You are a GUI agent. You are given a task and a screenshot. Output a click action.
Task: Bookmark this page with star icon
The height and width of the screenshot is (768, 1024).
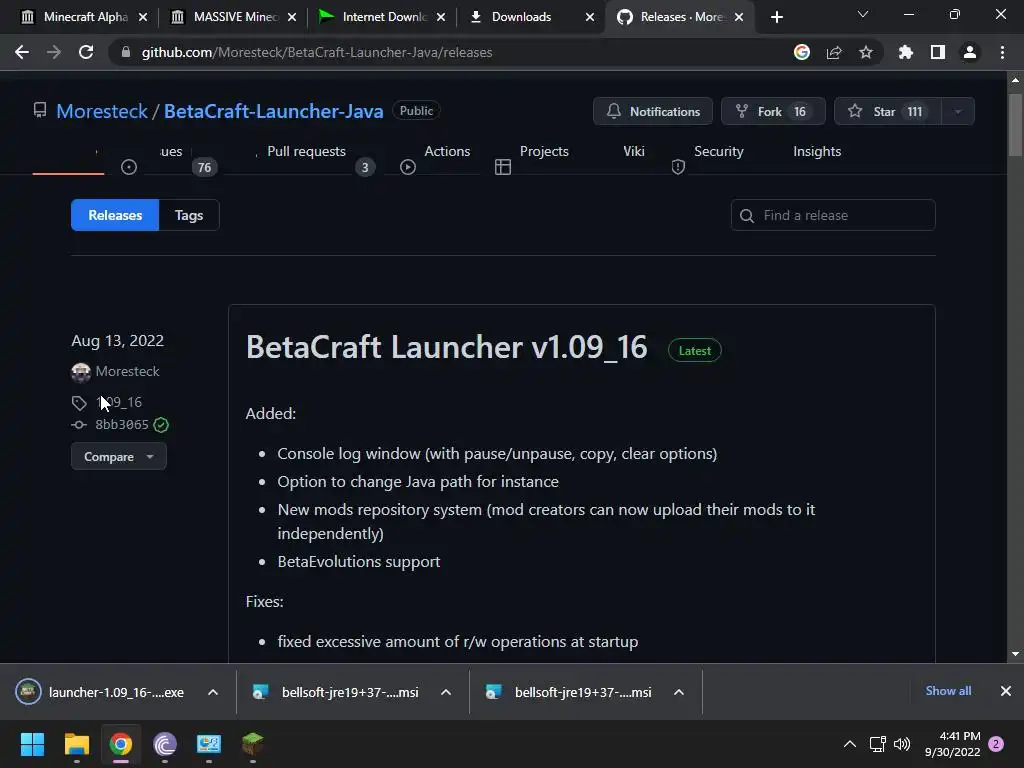tap(865, 52)
